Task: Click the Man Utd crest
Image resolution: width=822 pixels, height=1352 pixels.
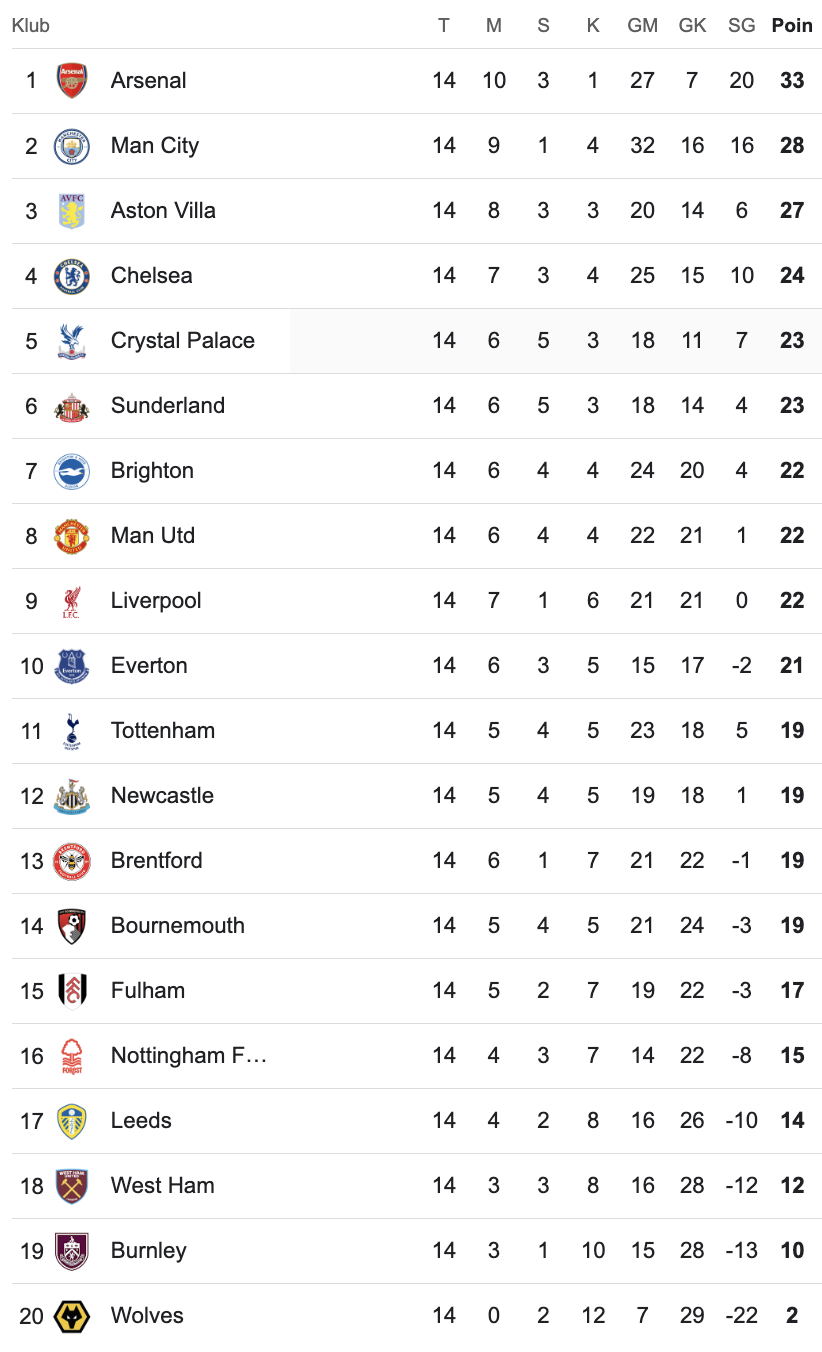Action: (x=72, y=536)
